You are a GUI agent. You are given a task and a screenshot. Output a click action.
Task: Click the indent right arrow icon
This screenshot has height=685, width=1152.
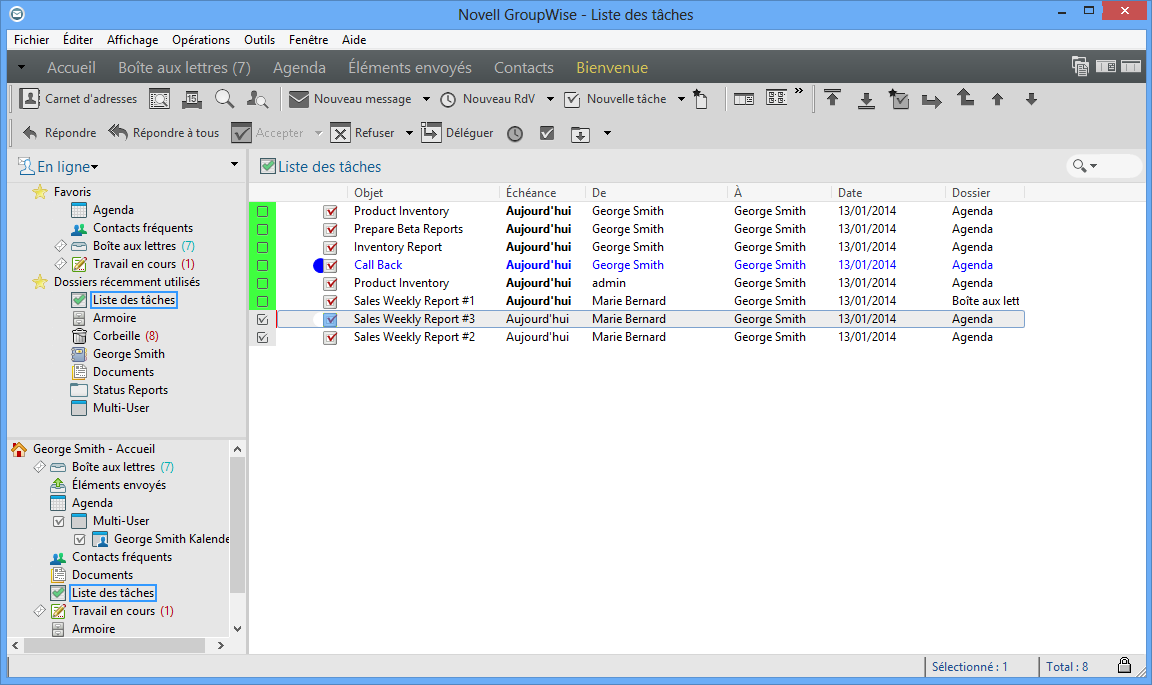[932, 101]
